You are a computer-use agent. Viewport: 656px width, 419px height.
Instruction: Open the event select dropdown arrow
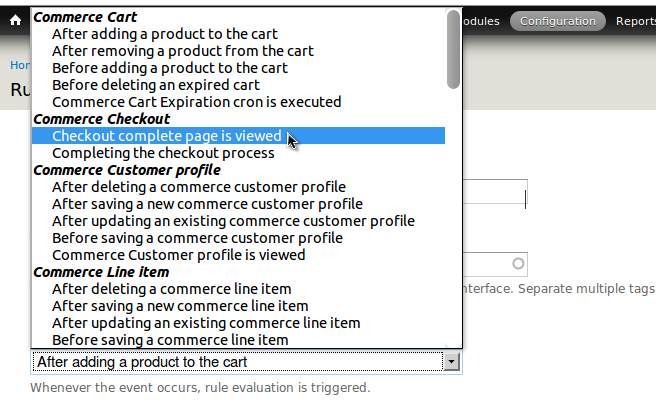tap(451, 362)
